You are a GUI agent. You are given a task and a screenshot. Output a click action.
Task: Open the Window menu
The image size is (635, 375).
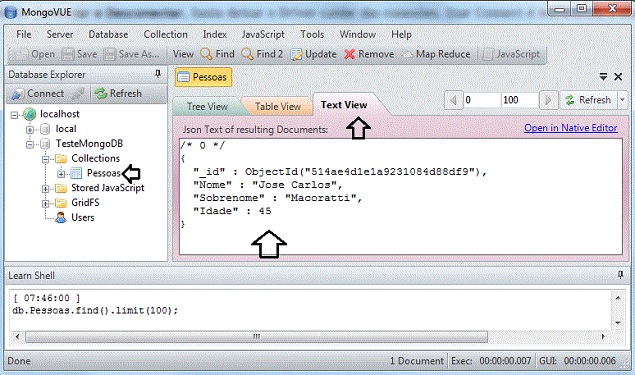[x=357, y=34]
